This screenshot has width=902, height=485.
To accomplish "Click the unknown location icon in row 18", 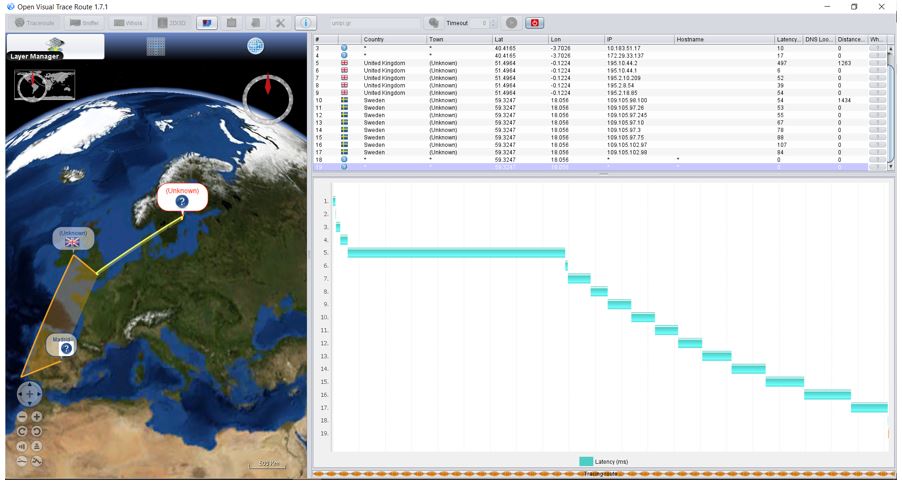I will coord(344,159).
